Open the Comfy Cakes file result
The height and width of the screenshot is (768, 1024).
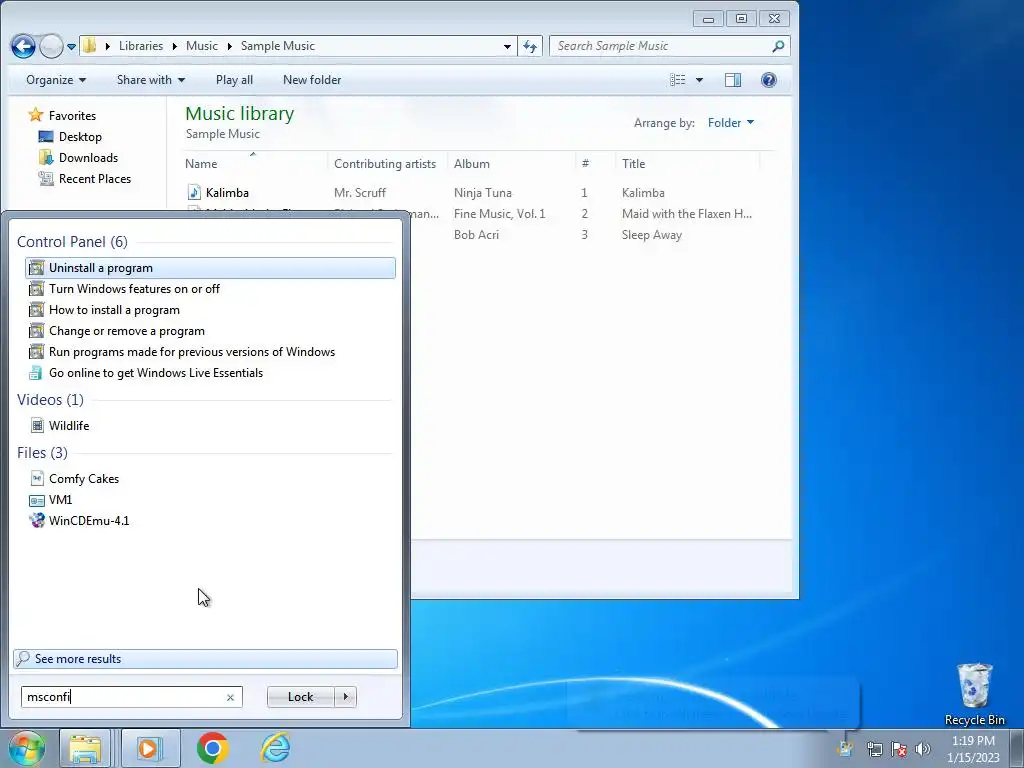point(210,478)
